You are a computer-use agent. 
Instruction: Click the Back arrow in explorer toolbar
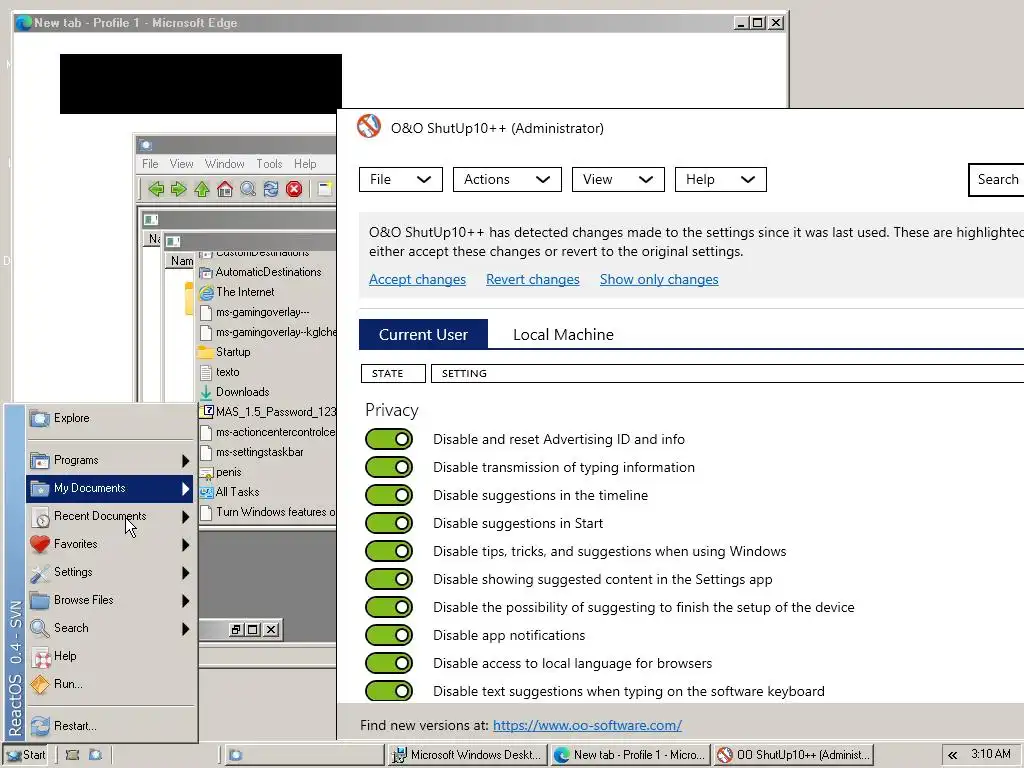coord(155,189)
